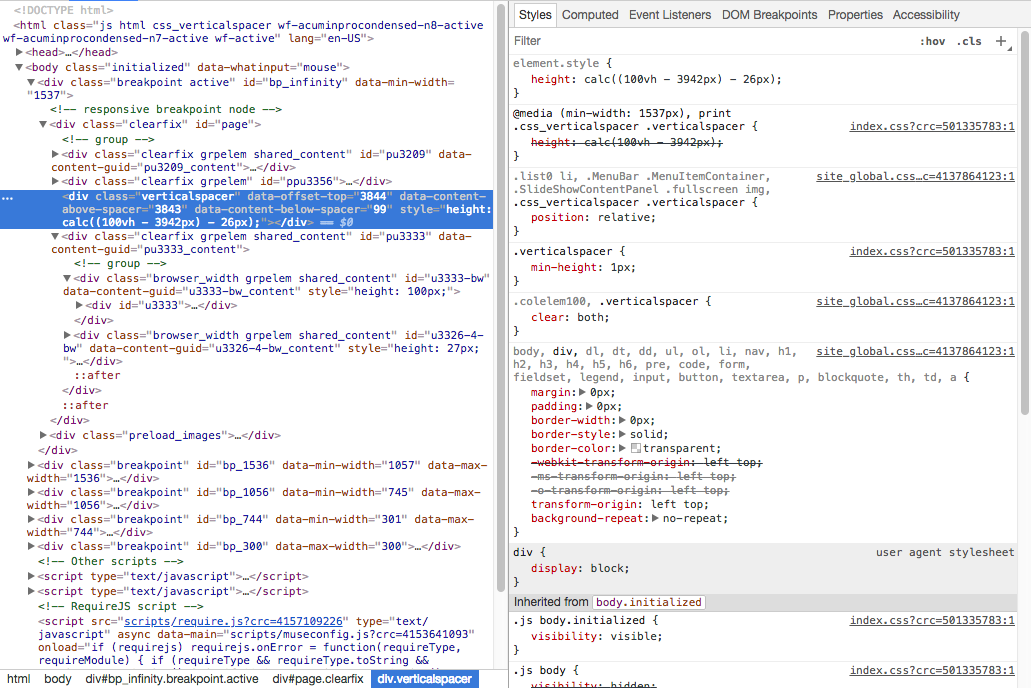The height and width of the screenshot is (688, 1031).
Task: Open index.css link for .js body rule
Action: click(x=932, y=670)
